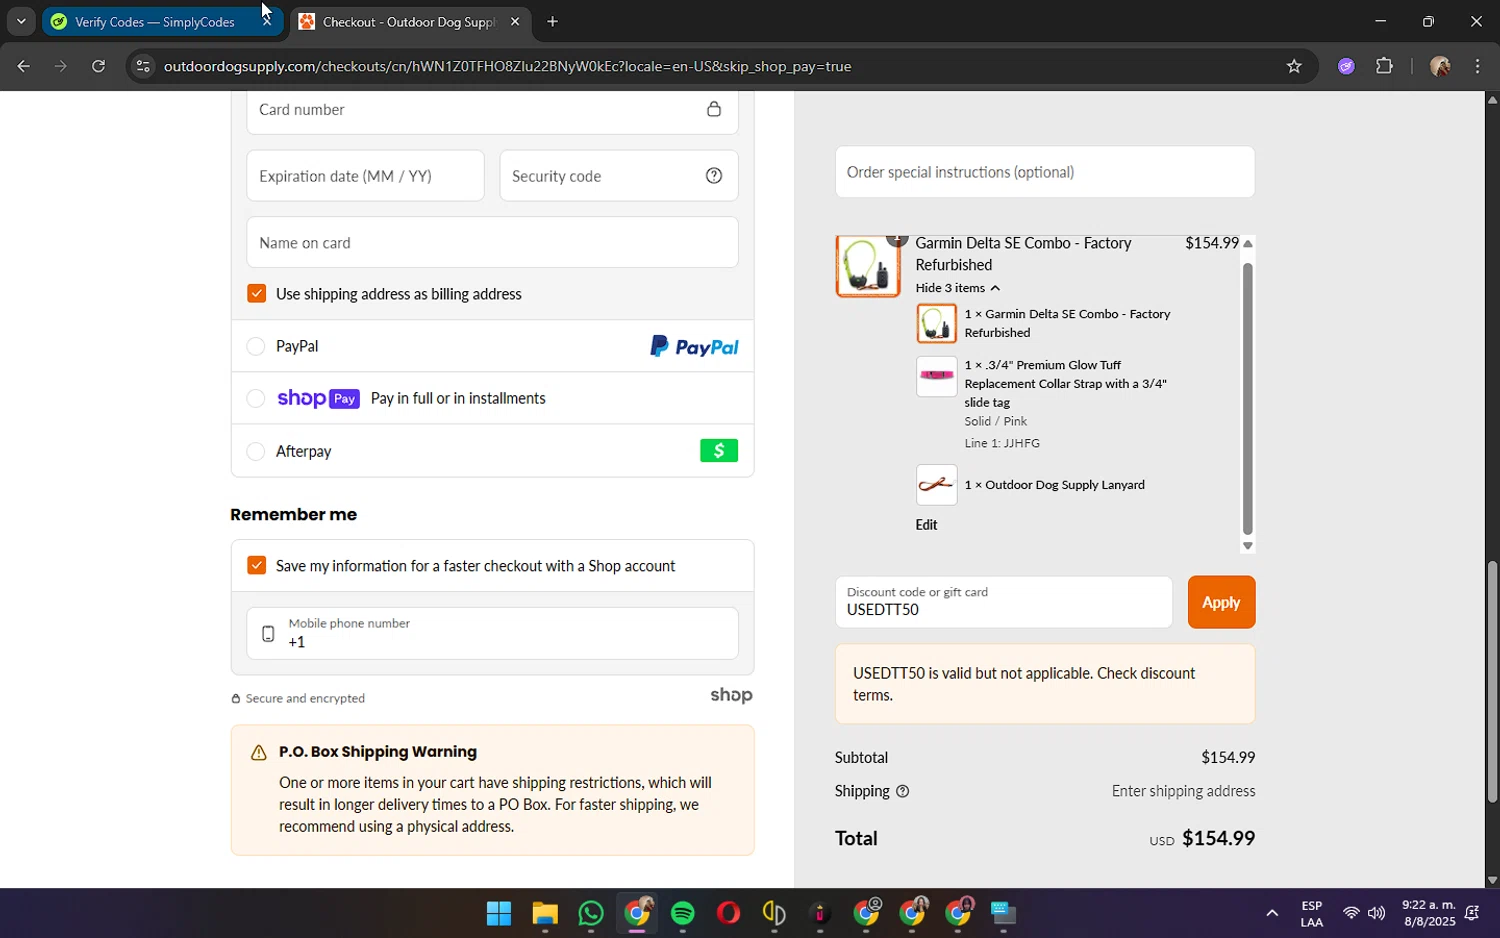Select the Afterpay payment option
1500x938 pixels.
click(256, 451)
